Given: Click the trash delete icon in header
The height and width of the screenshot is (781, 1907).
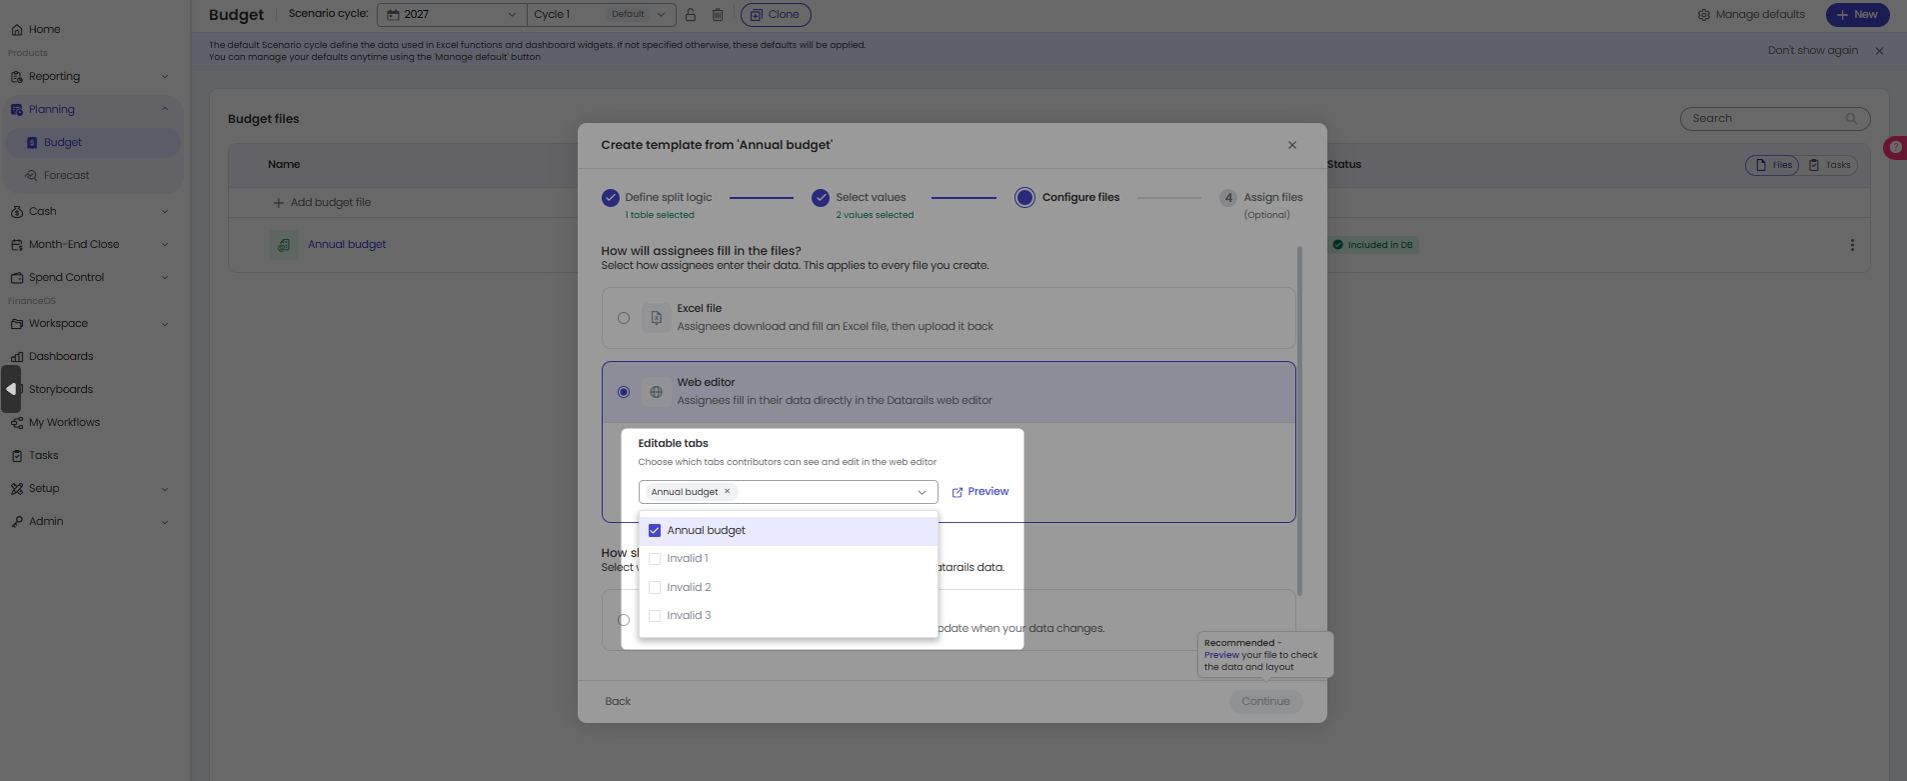Looking at the screenshot, I should click(717, 15).
